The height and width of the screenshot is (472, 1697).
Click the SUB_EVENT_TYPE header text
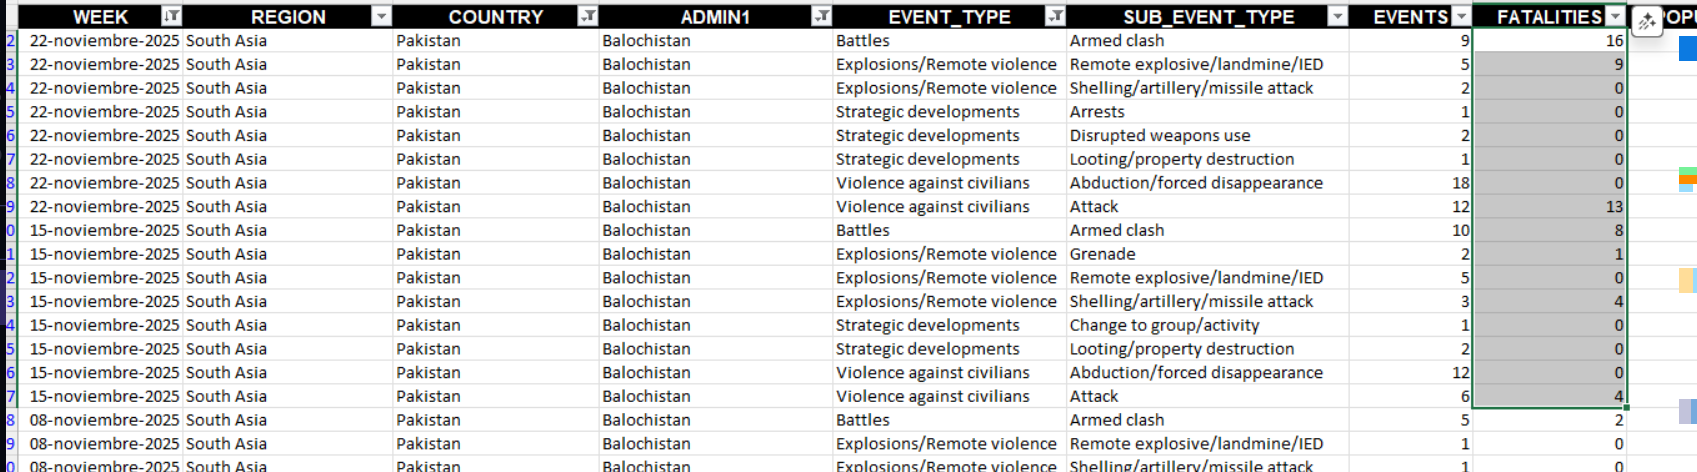pos(1208,17)
